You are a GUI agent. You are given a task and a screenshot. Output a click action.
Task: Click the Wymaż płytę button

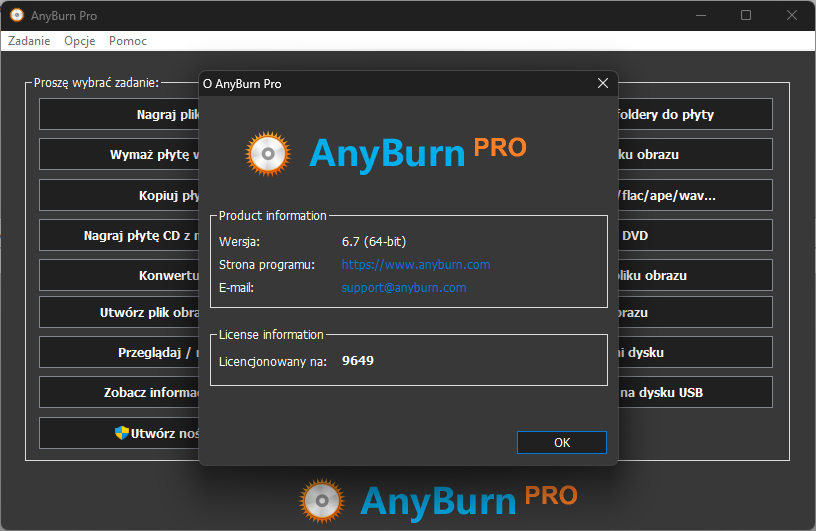click(x=119, y=154)
